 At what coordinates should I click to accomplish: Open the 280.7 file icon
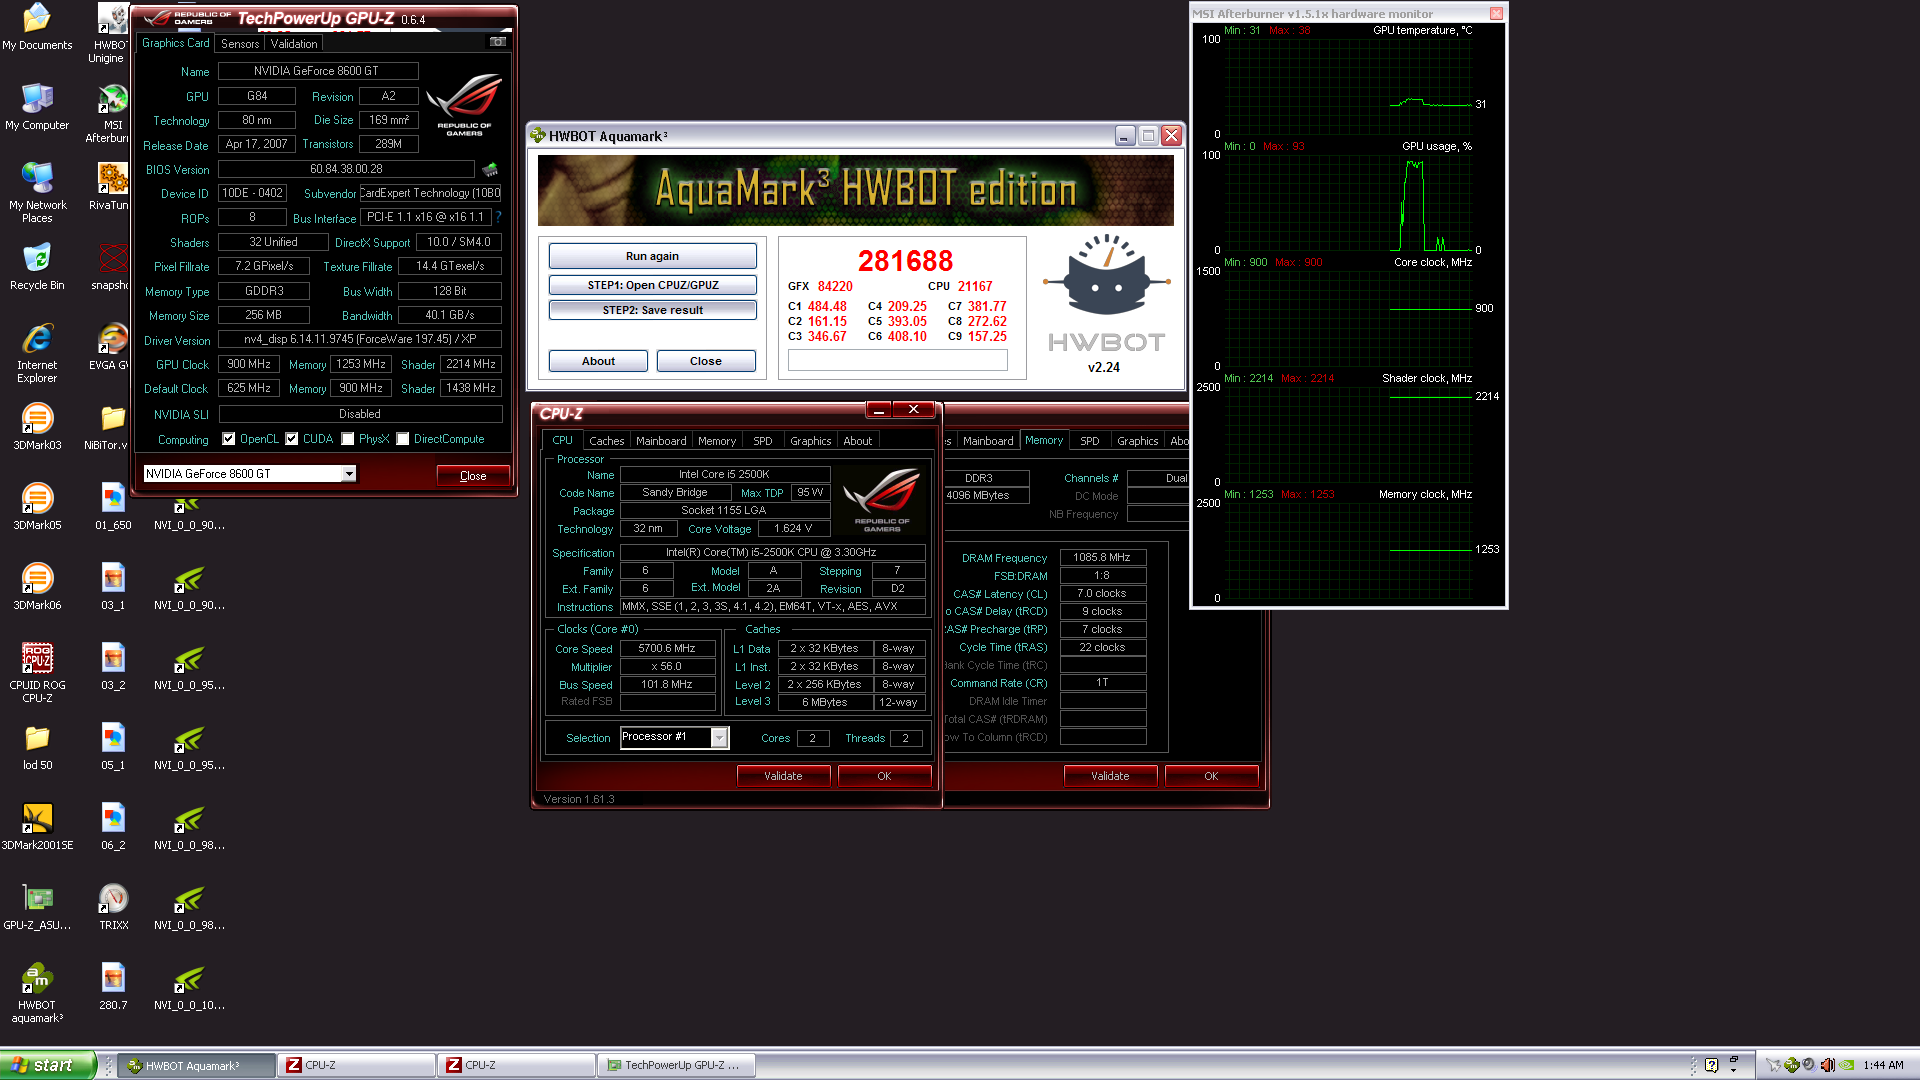pos(113,987)
